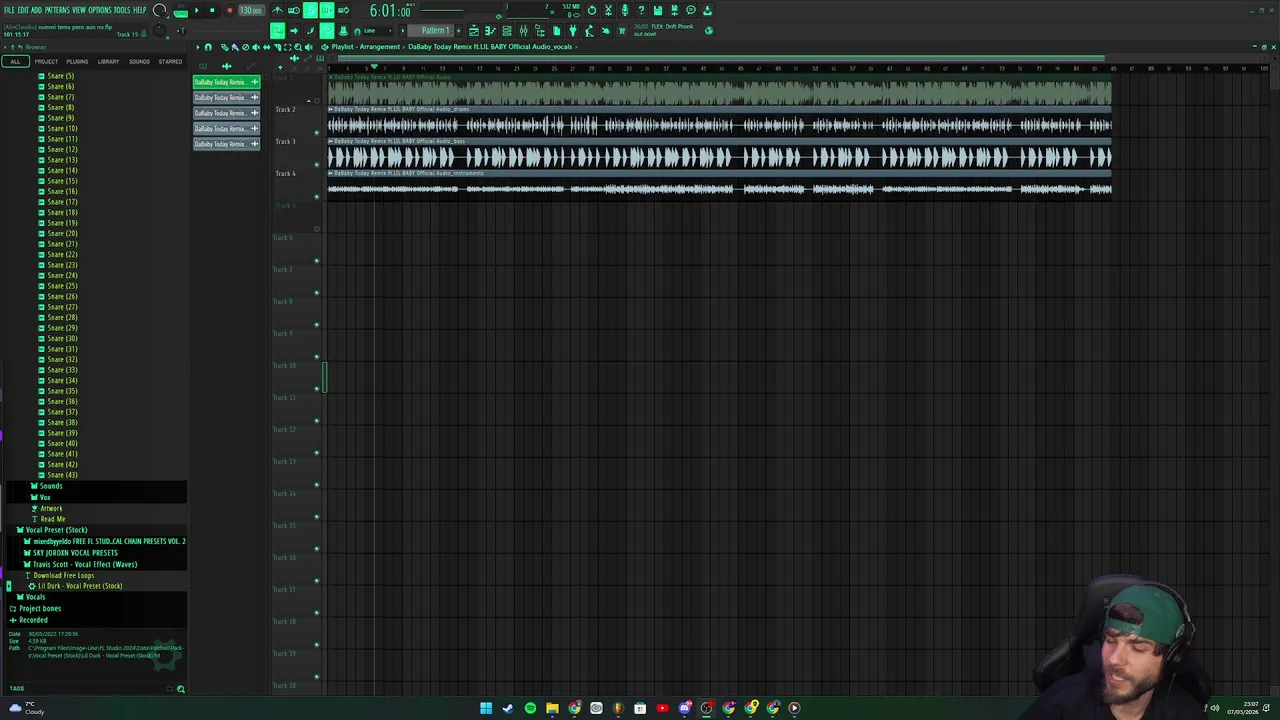Open the FILE menu
The height and width of the screenshot is (720, 1280).
(x=9, y=10)
